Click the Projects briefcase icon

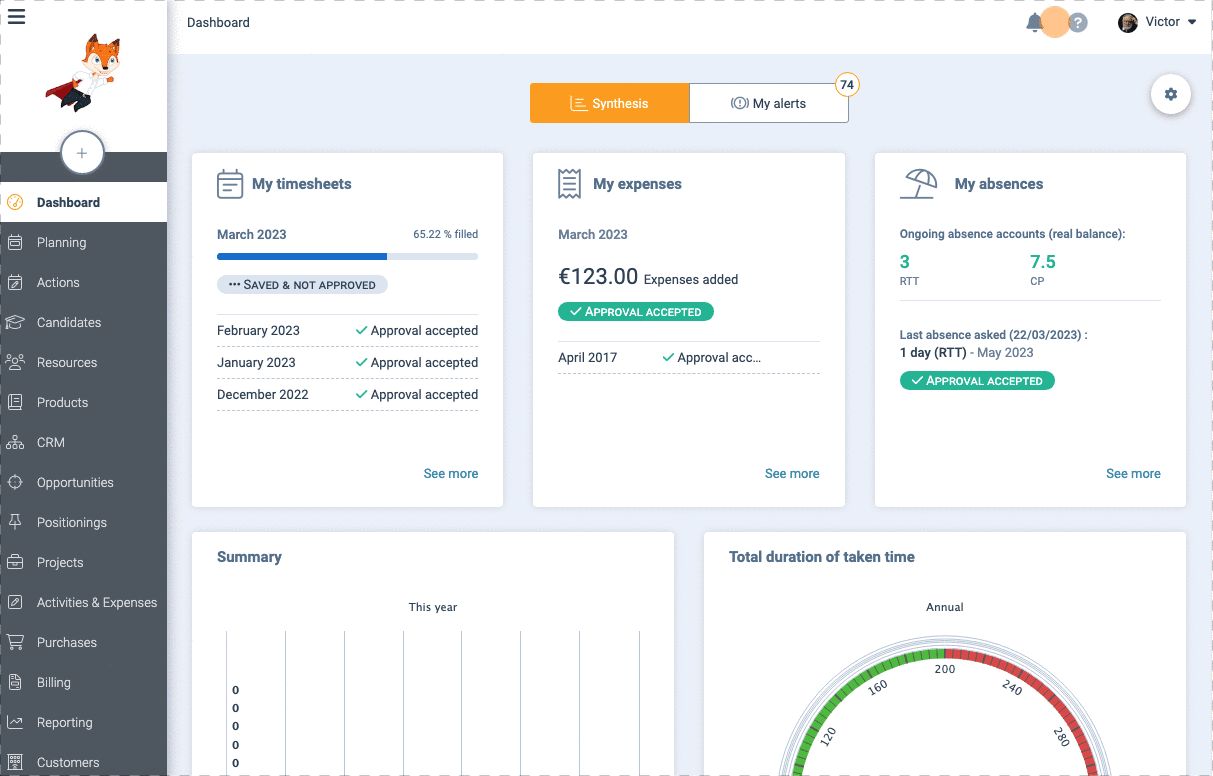click(x=15, y=562)
